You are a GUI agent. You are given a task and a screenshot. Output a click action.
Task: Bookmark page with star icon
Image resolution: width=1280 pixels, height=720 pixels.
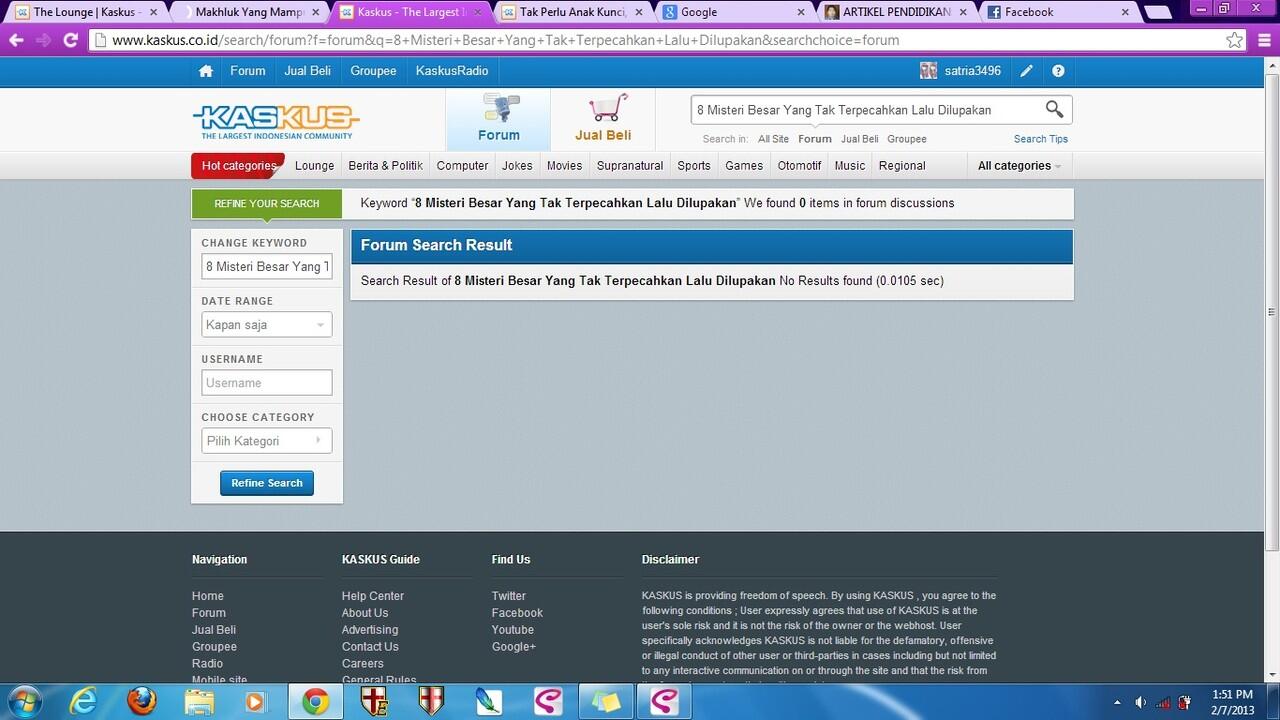[x=1235, y=40]
